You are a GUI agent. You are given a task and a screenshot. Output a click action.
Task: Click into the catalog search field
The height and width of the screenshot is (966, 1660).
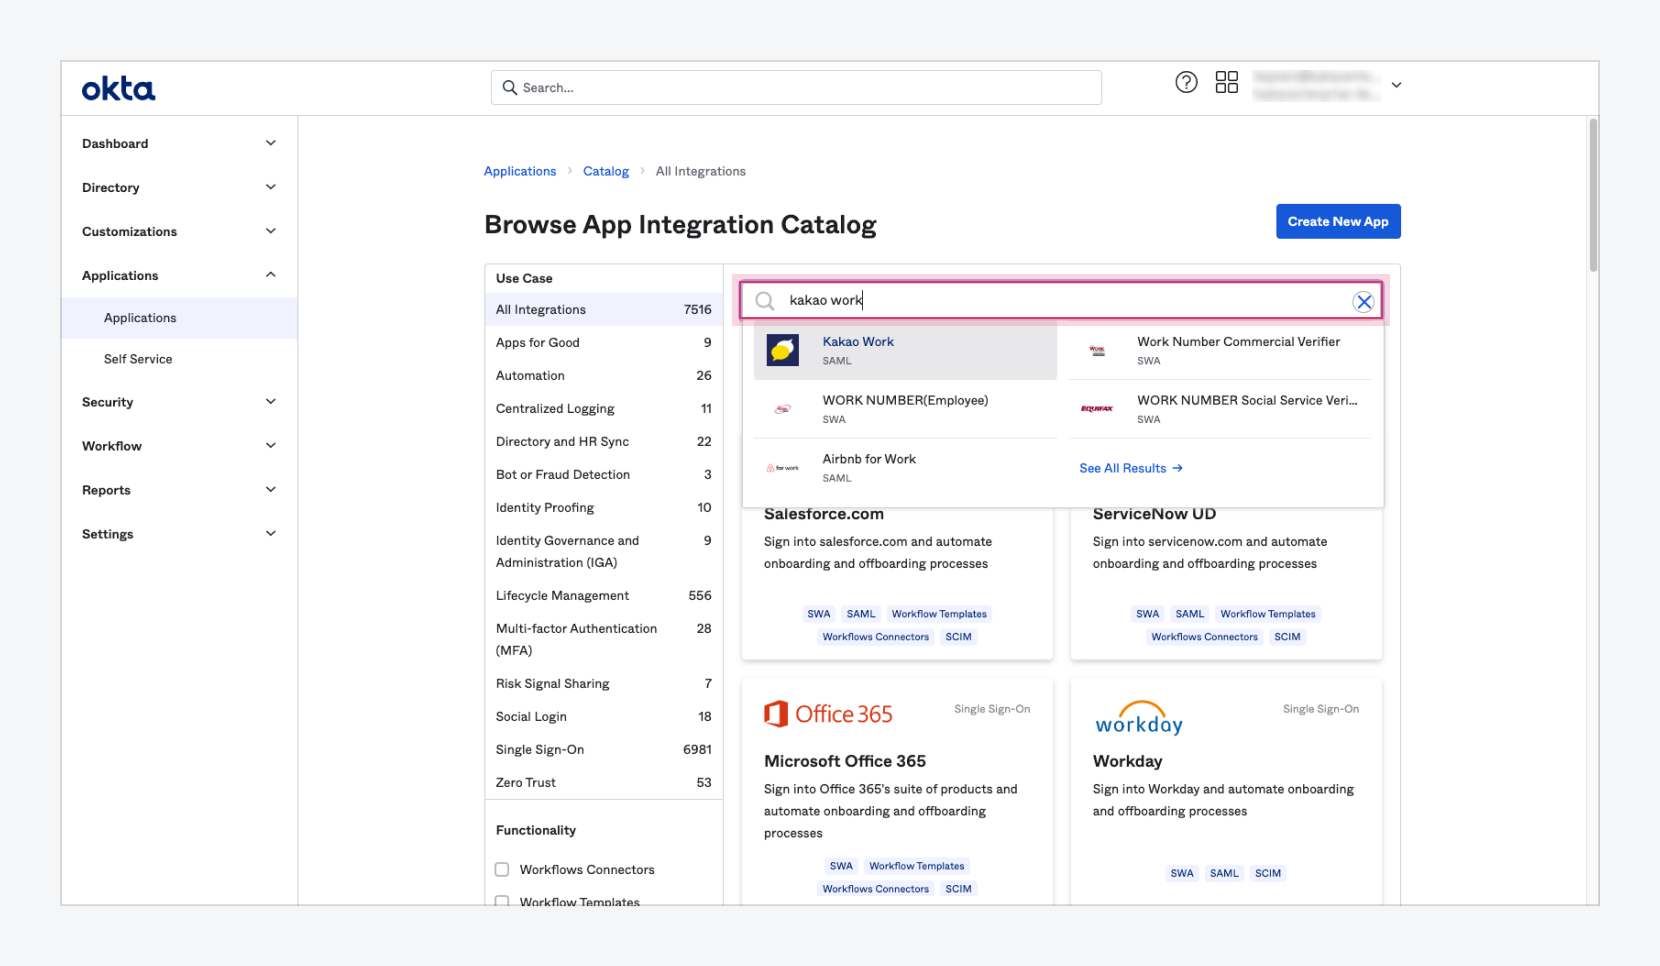1061,301
